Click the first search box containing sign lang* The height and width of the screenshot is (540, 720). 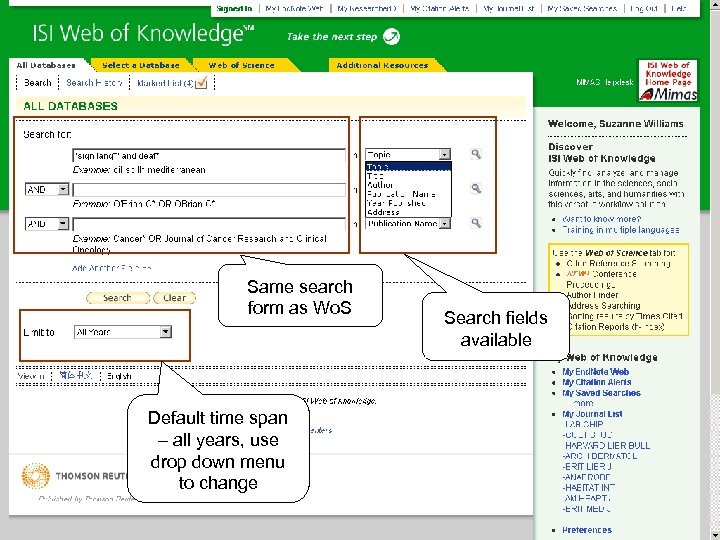tap(209, 156)
